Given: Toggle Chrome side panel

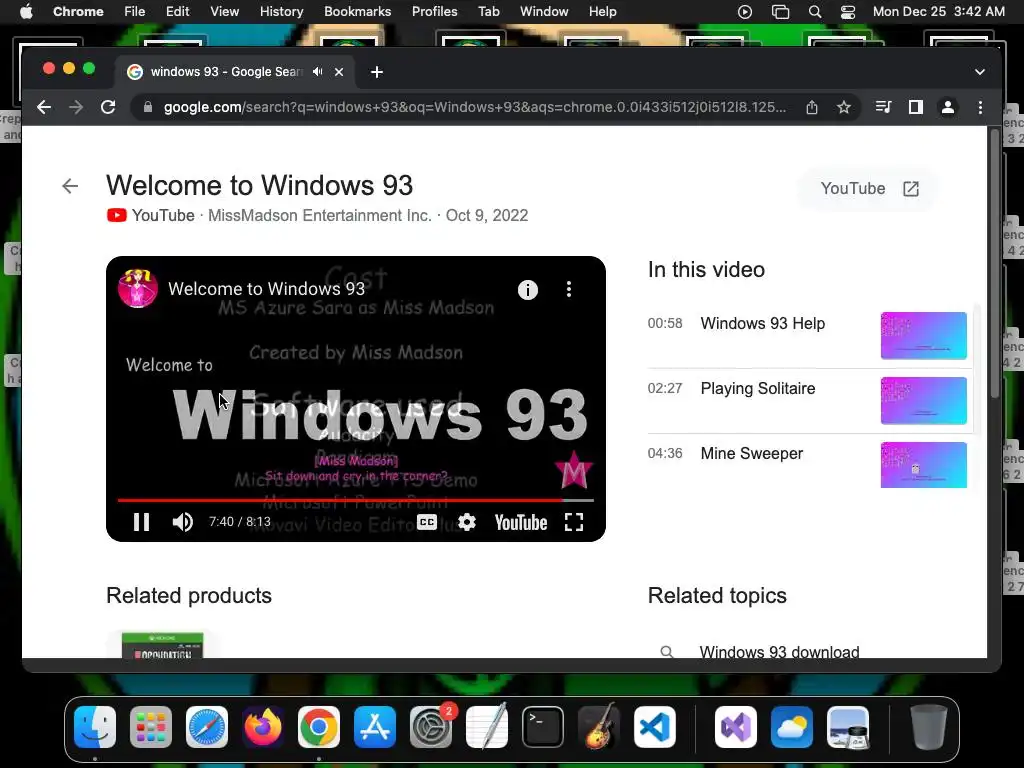Looking at the screenshot, I should click(916, 107).
